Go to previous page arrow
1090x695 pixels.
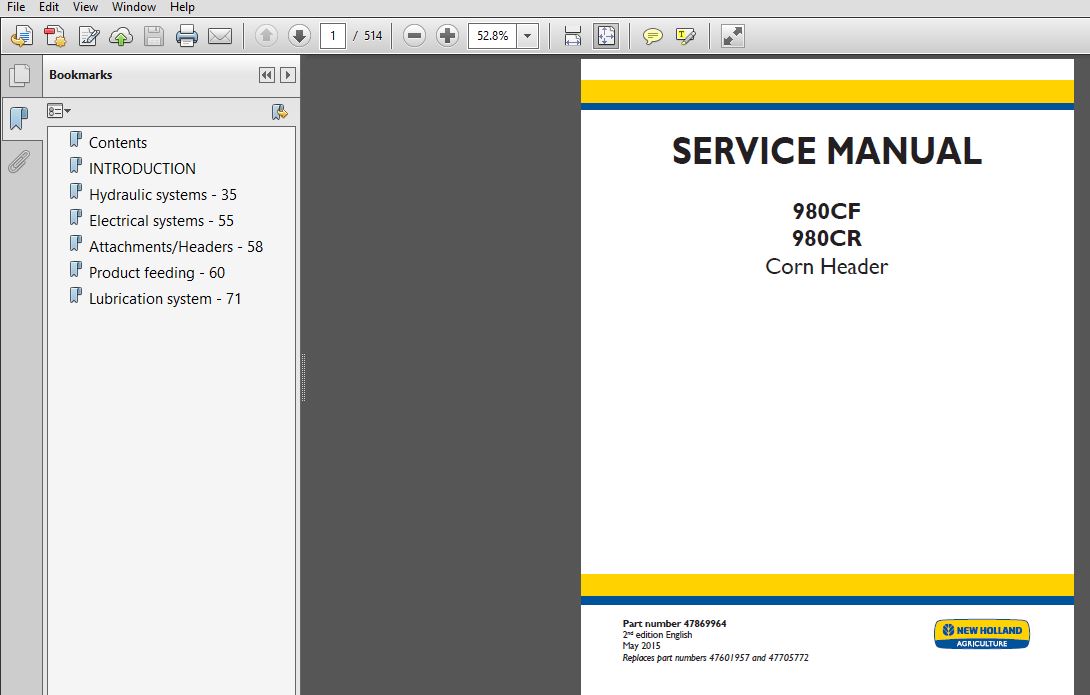click(x=266, y=35)
